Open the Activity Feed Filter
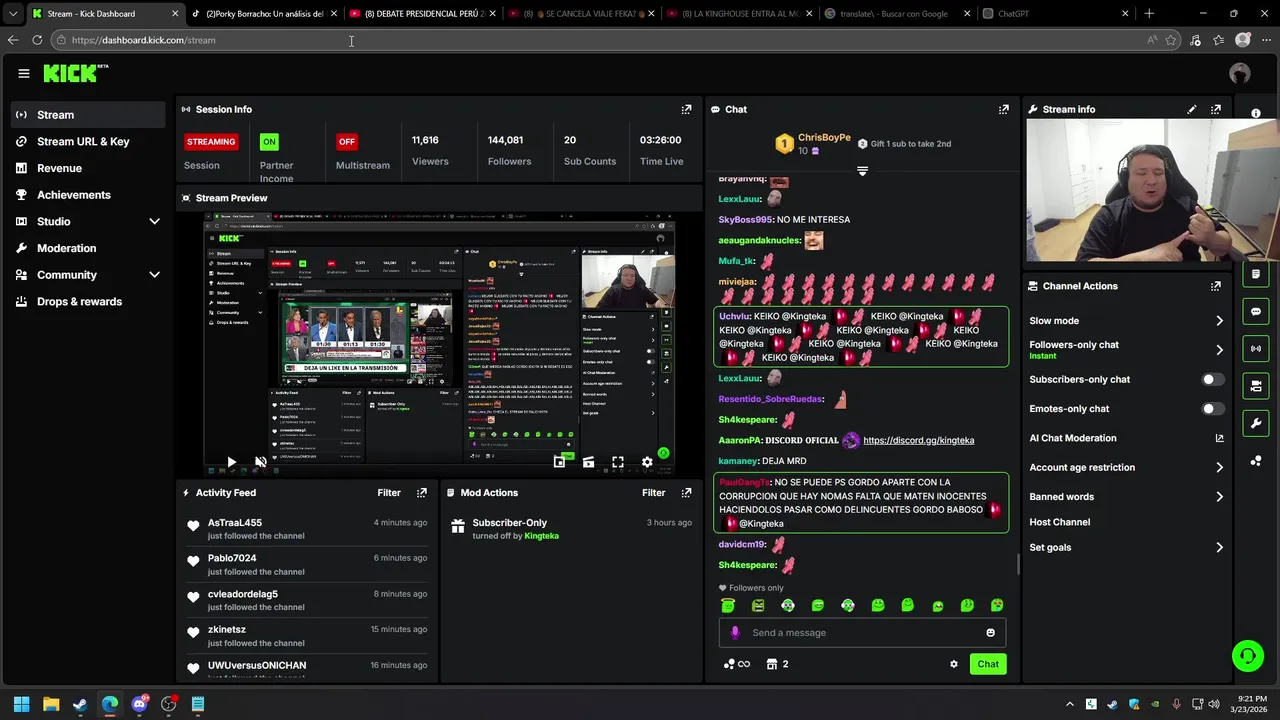 (x=389, y=493)
